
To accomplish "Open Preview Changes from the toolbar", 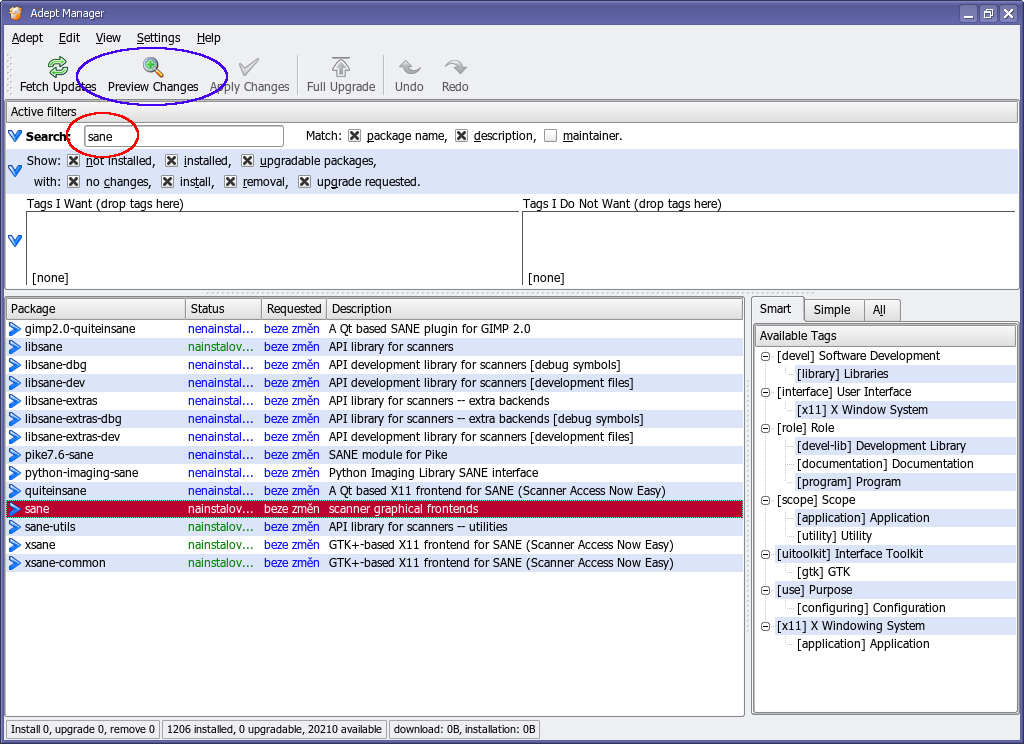I will tap(153, 68).
